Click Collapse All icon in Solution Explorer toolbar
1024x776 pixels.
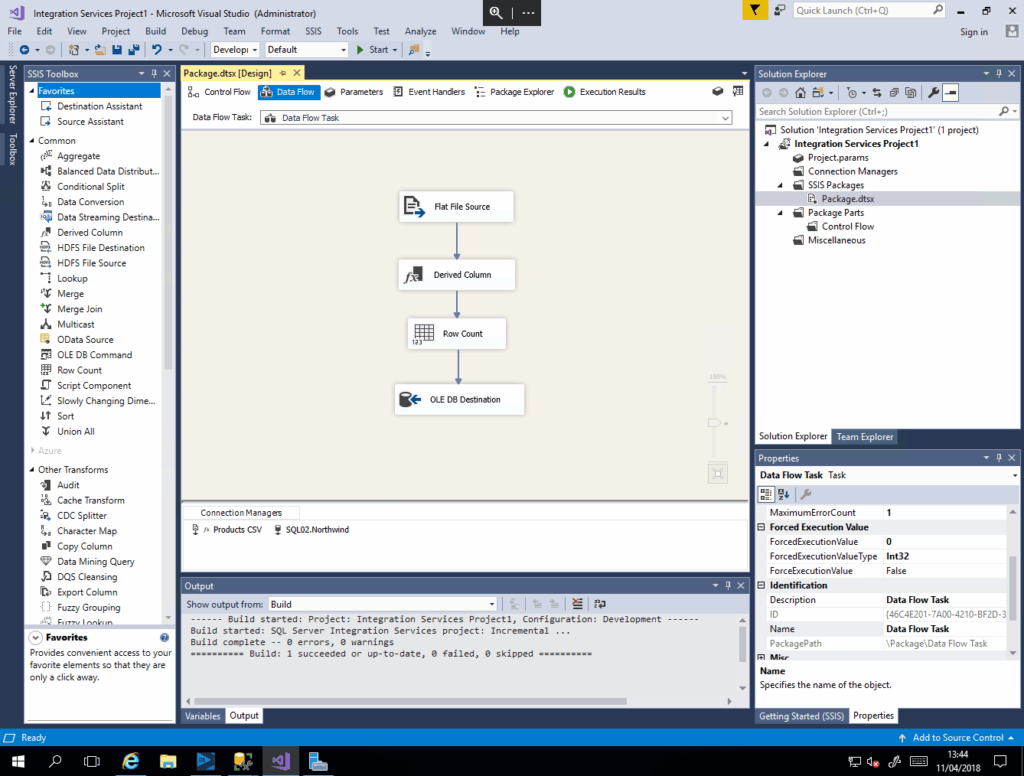[x=893, y=92]
